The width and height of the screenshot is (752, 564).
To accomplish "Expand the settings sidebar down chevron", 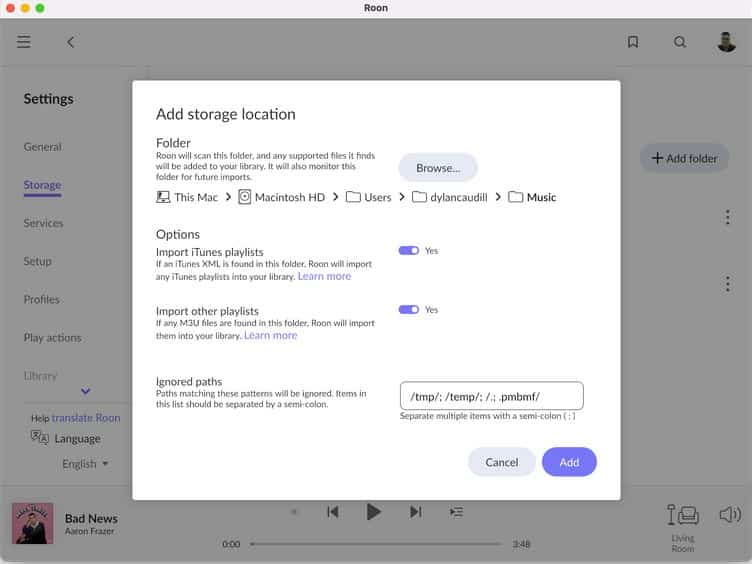I will 85,391.
